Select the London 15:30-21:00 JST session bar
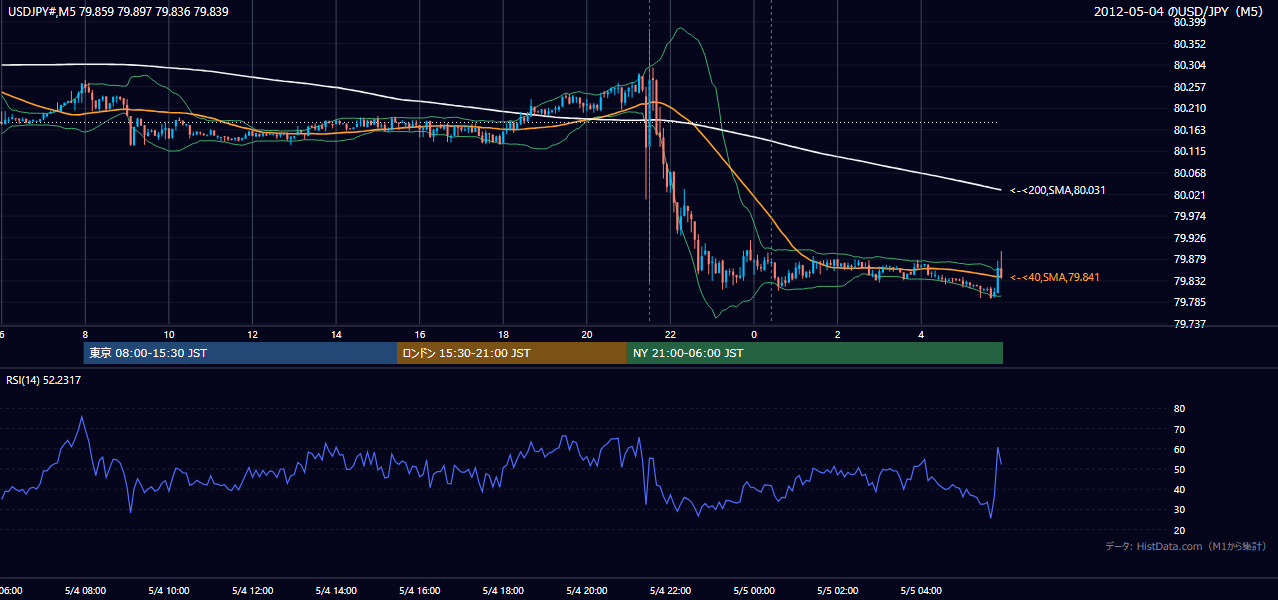 coord(512,353)
